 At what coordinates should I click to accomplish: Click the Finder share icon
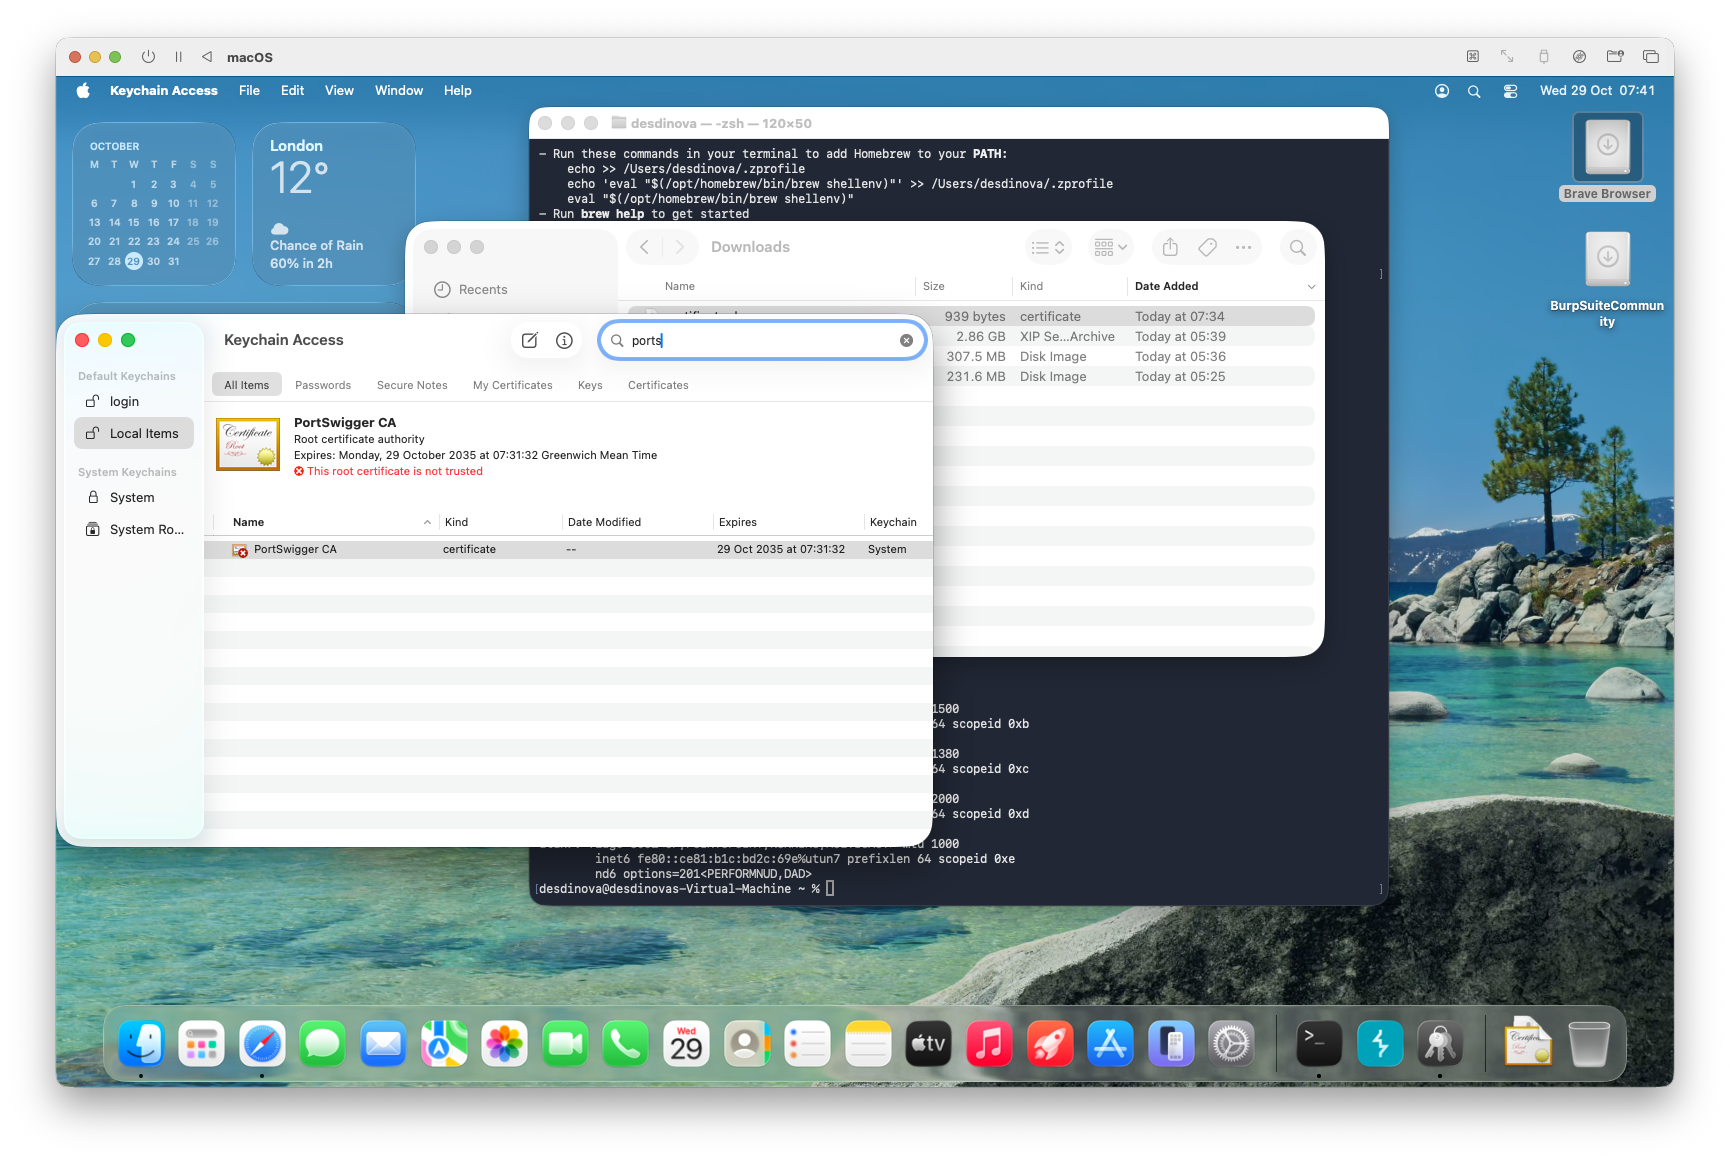click(x=1170, y=247)
